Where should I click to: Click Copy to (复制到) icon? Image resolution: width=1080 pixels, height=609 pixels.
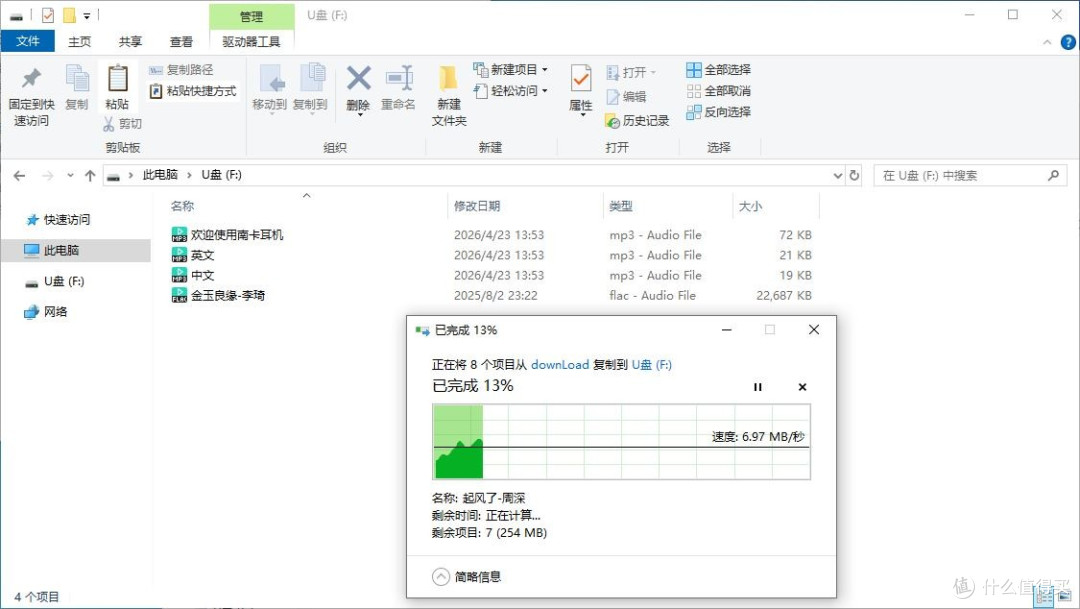[312, 79]
